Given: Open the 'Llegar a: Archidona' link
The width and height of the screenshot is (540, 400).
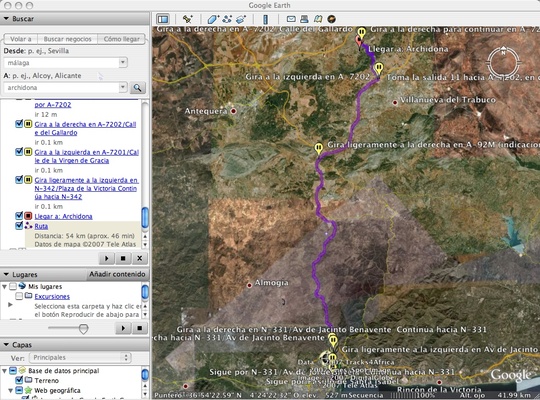Looking at the screenshot, I should pos(63,216).
